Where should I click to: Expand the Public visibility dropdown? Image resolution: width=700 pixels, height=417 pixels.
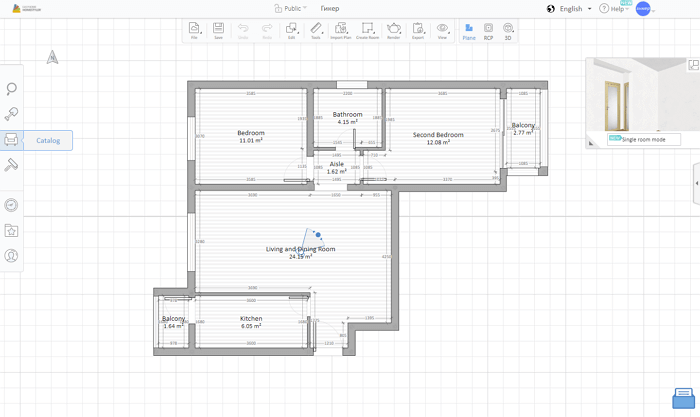click(x=291, y=8)
